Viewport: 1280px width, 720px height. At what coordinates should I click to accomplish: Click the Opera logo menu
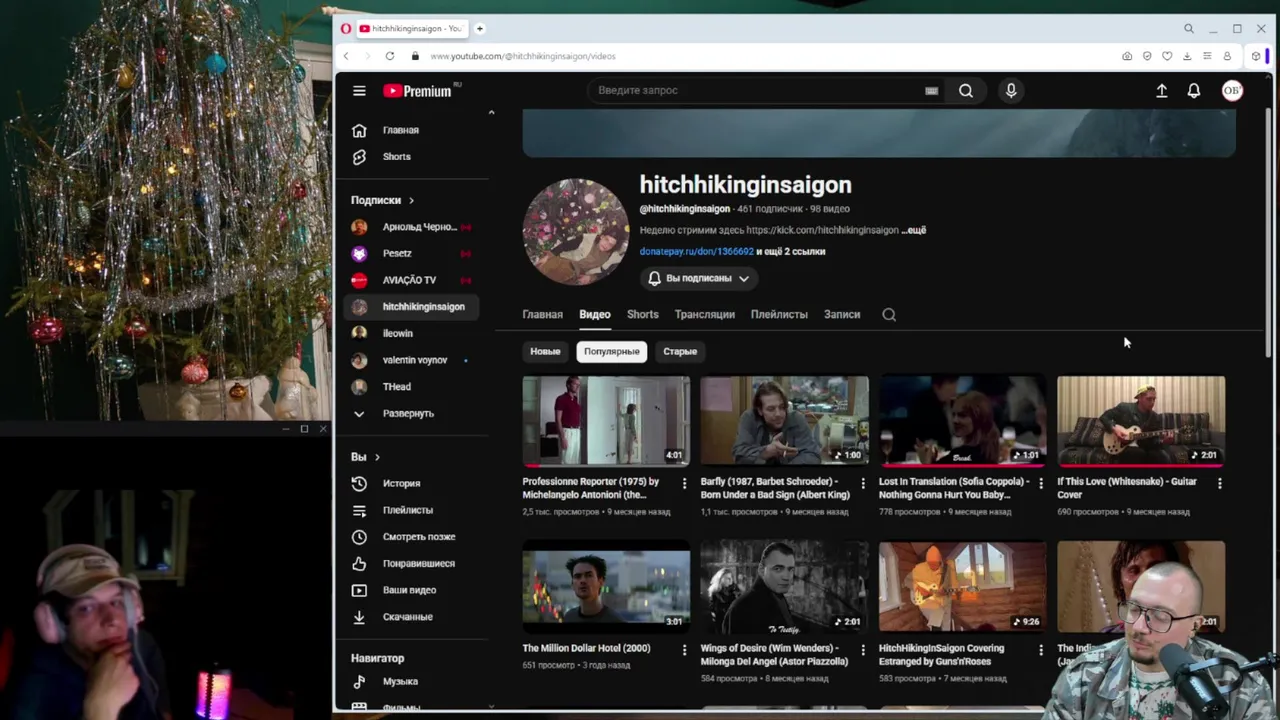[346, 29]
